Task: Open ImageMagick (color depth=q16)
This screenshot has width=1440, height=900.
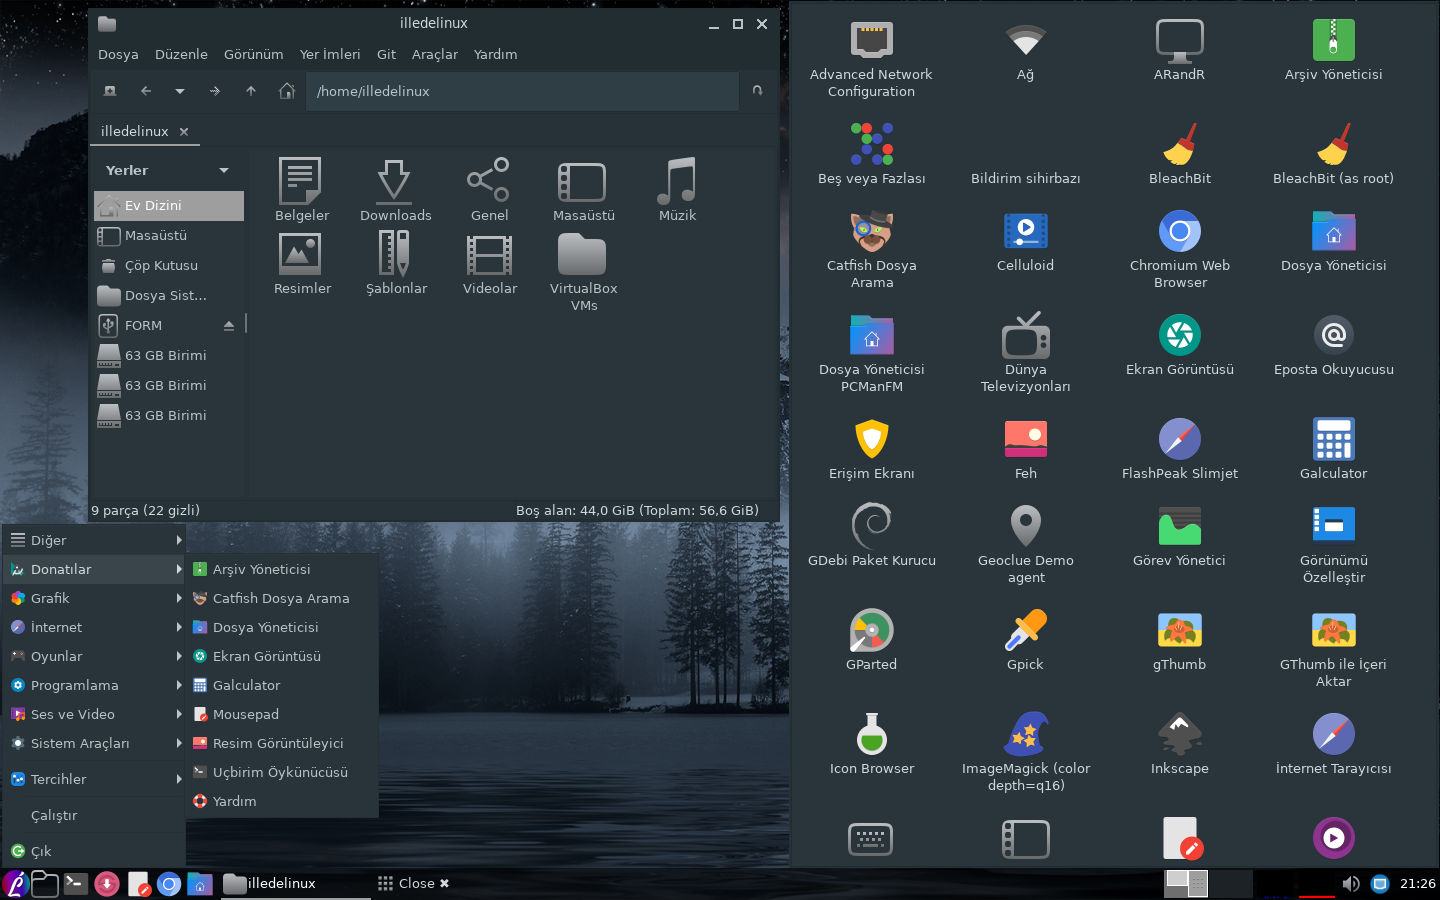Action: [x=1025, y=753]
